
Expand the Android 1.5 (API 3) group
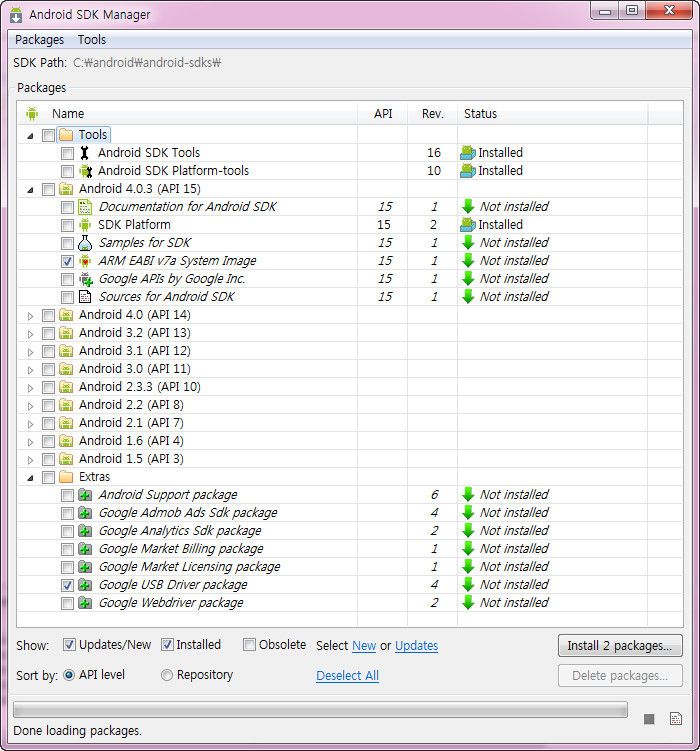[31, 460]
